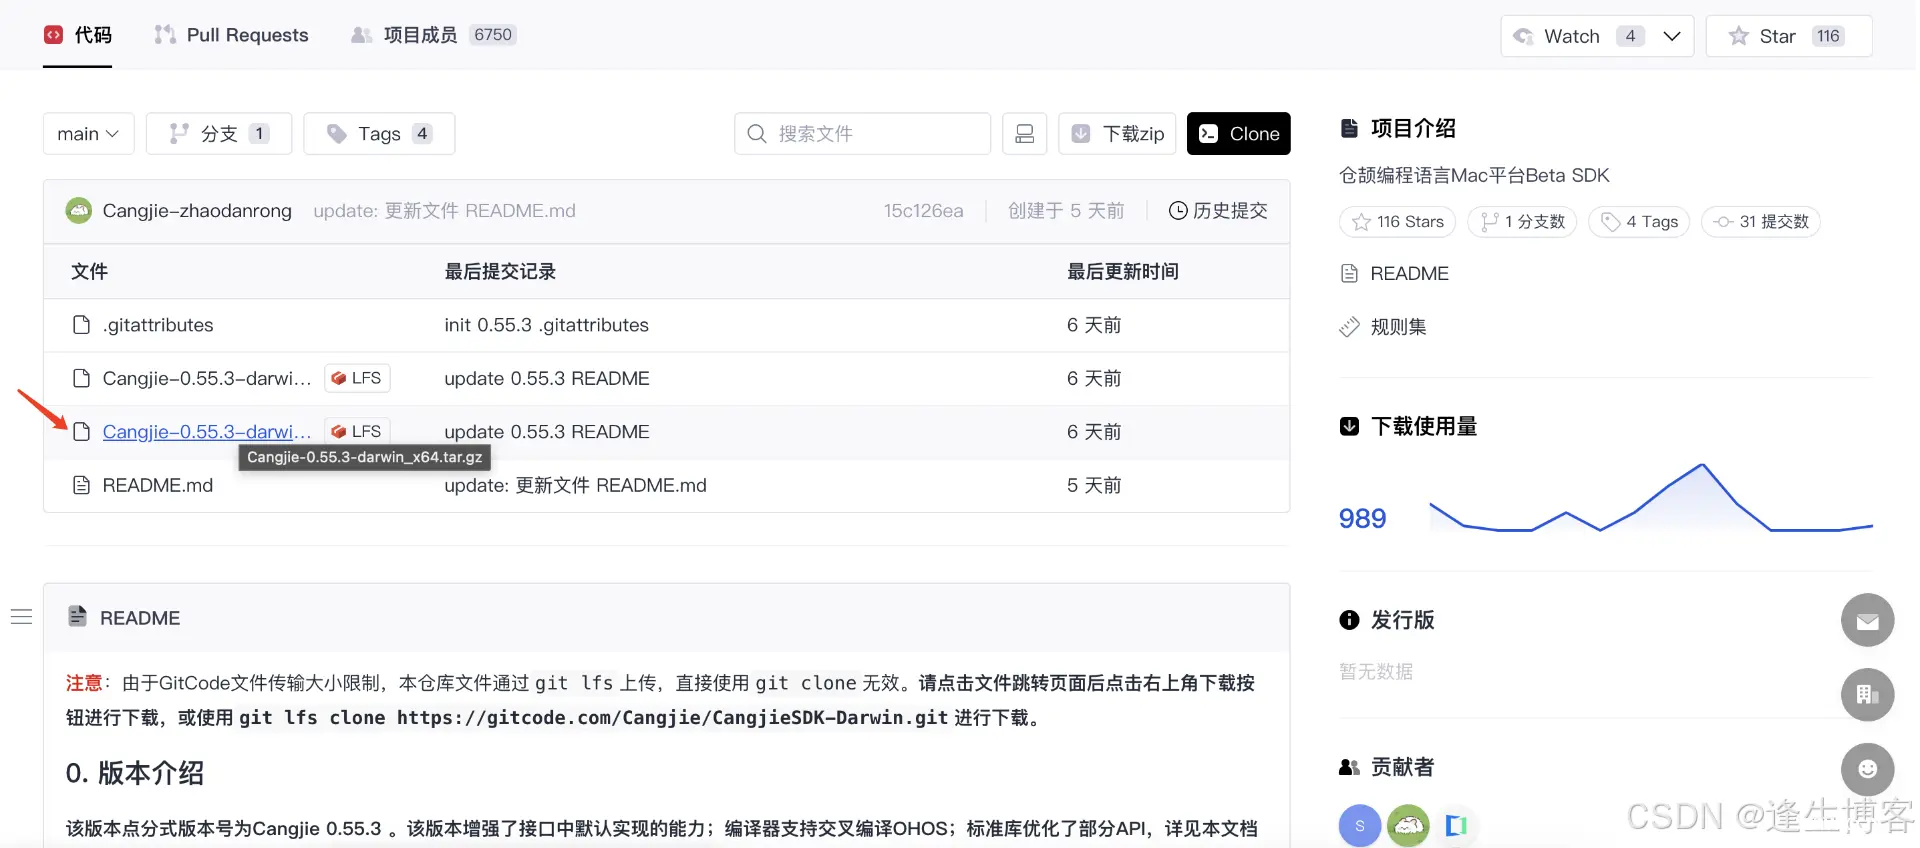1920x848 pixels.
Task: Open the 代码 tab
Action: (x=78, y=35)
